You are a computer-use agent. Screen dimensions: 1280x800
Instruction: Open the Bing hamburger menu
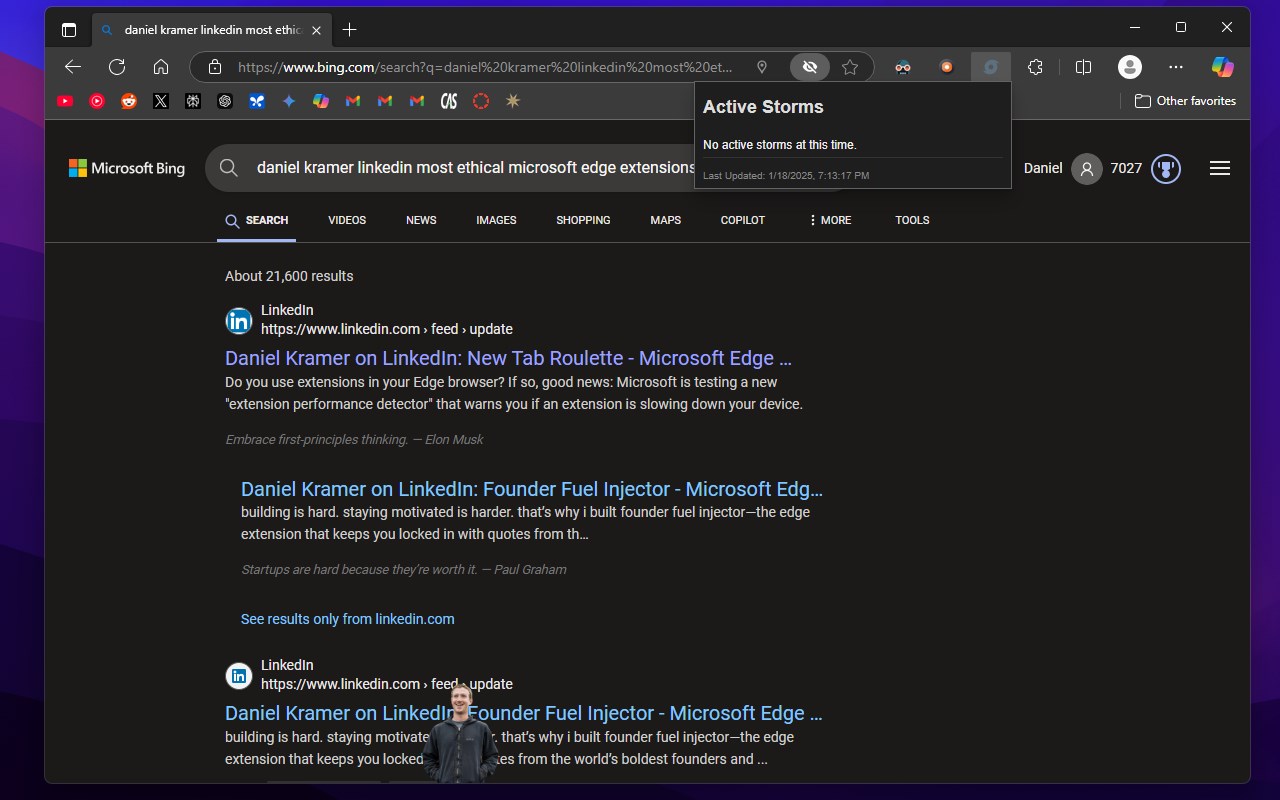(1220, 168)
